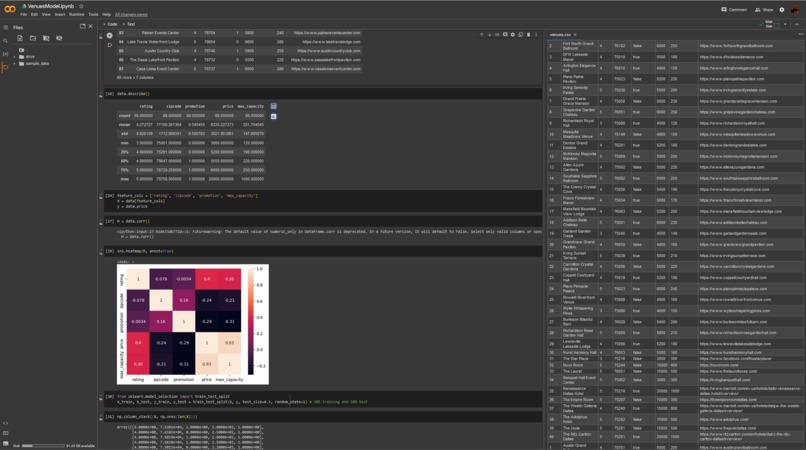Close the venues.csv tab
Image resolution: width=806 pixels, height=450 pixels.
click(x=575, y=35)
